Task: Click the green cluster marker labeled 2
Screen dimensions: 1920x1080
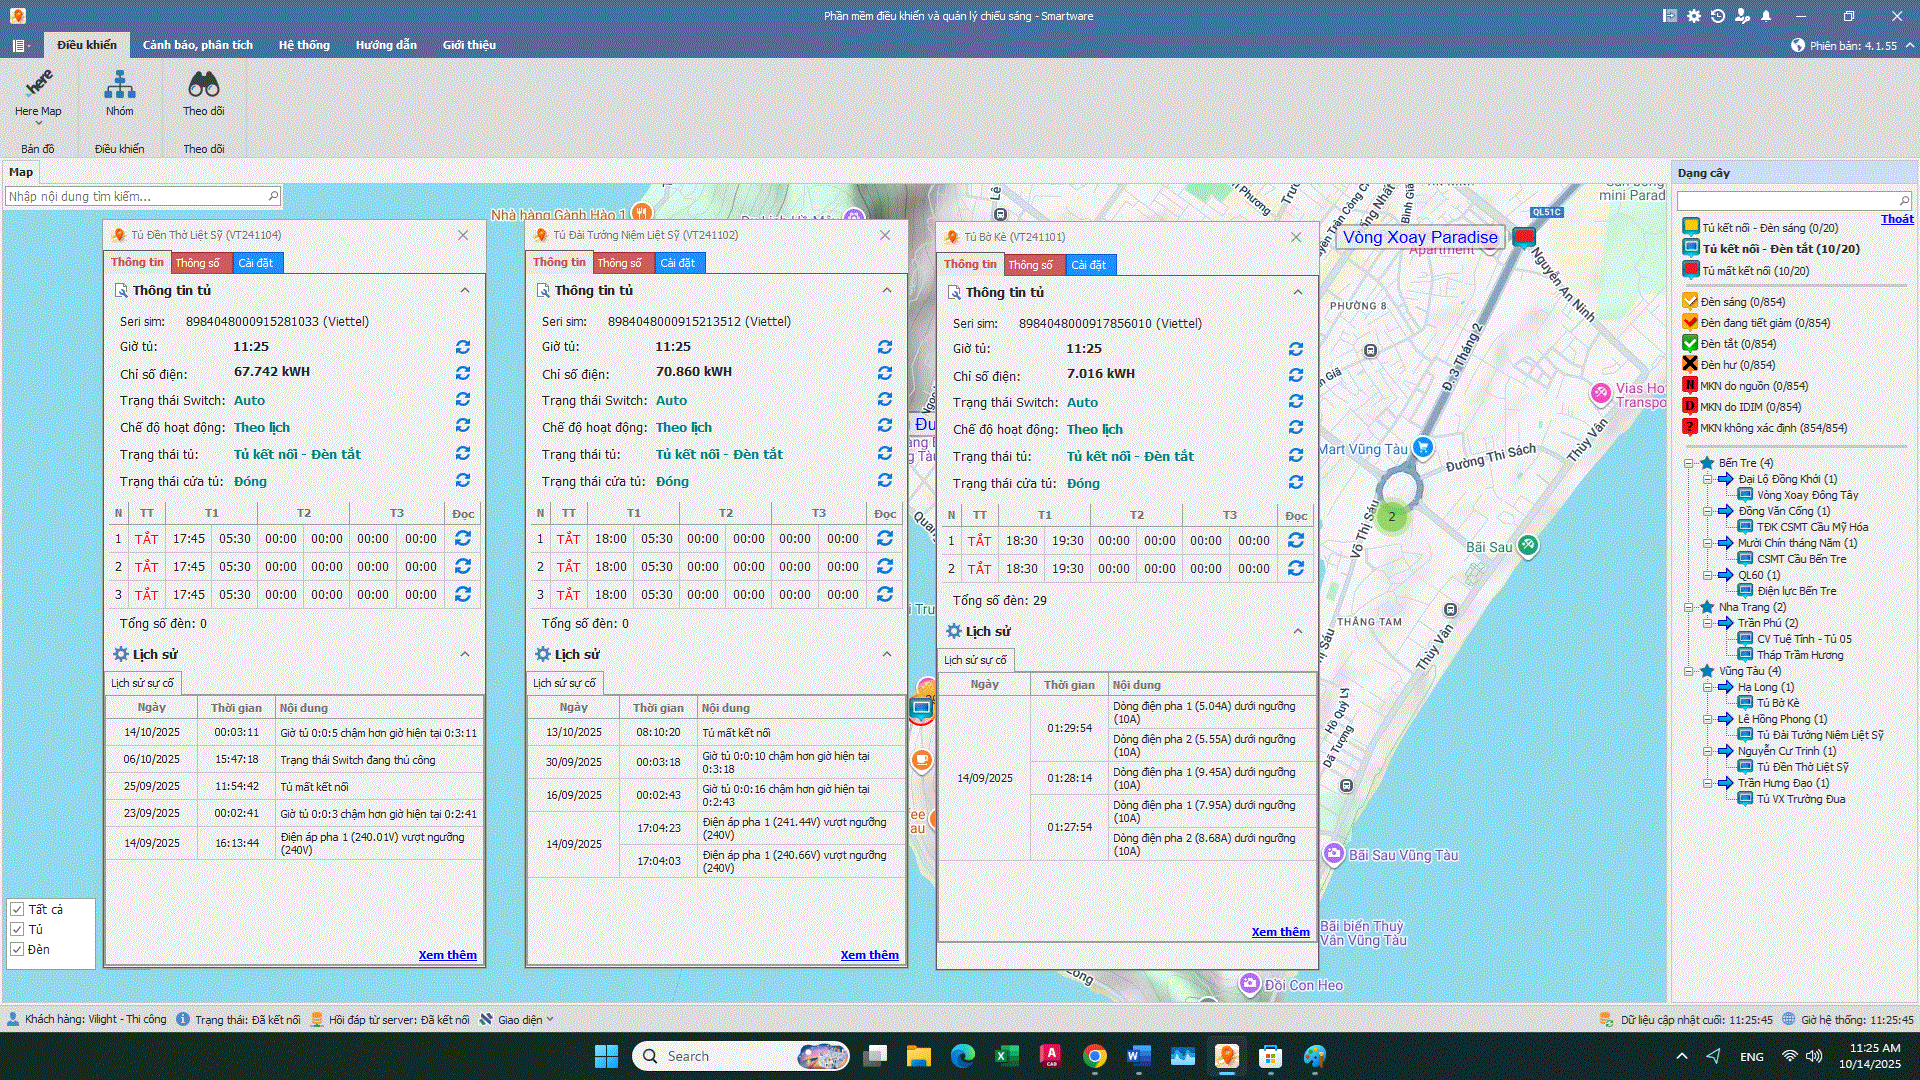Action: click(1391, 517)
